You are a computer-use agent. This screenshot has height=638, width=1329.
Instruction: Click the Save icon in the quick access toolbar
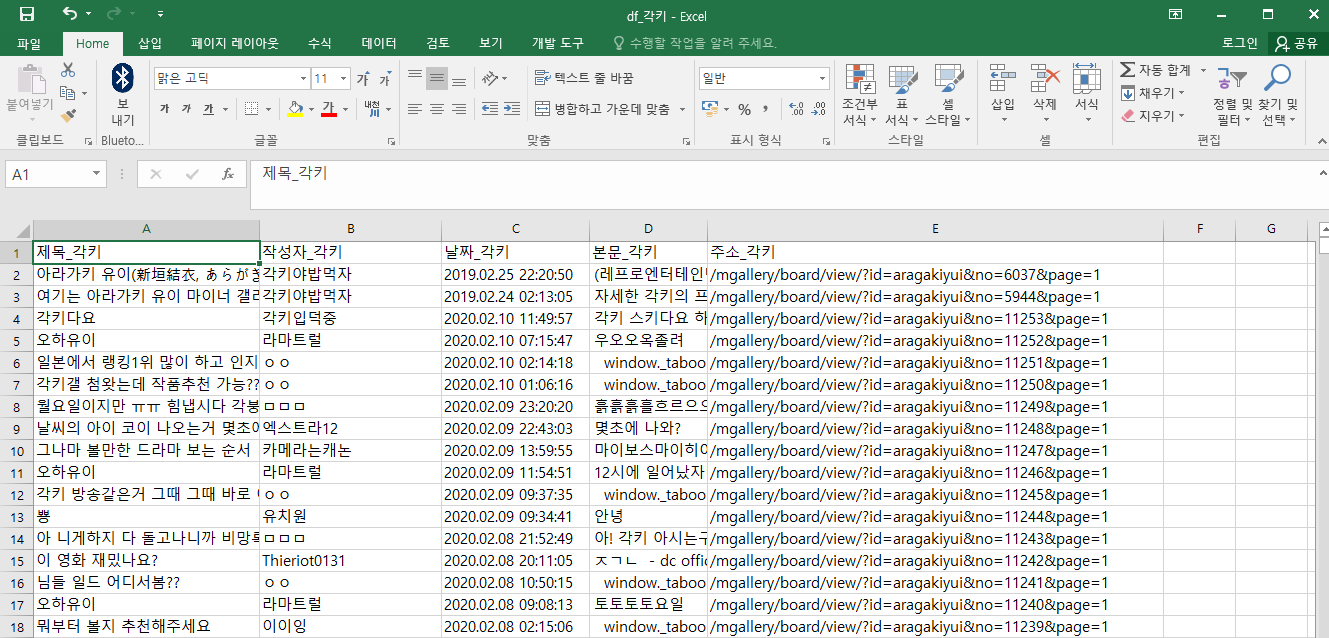tap(27, 14)
